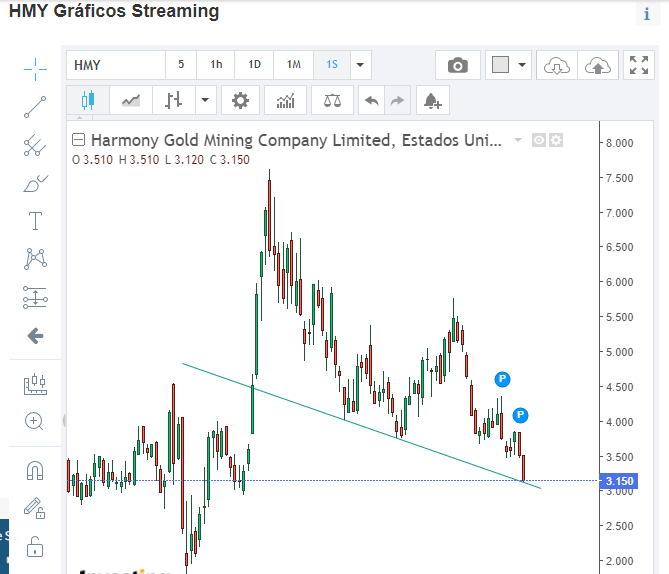669x574 pixels.
Task: Open the interval dropdown arrow
Action: (x=361, y=65)
